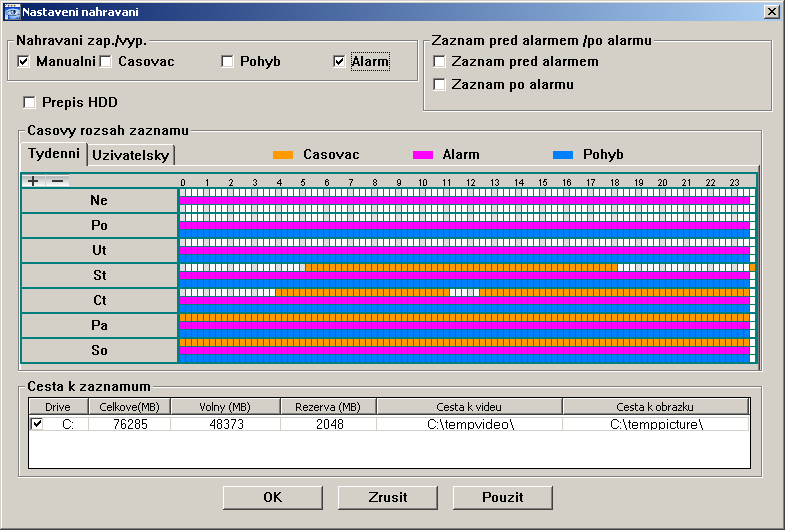
Task: Click the 2048 reserve cell
Action: pyautogui.click(x=329, y=424)
